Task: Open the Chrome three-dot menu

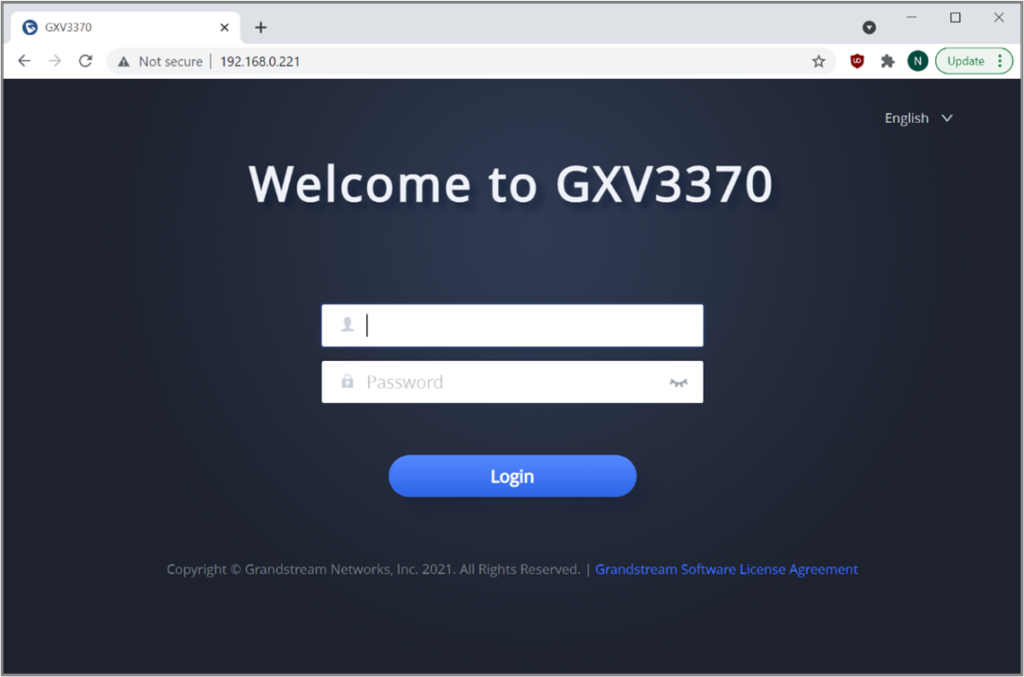Action: tap(1000, 61)
